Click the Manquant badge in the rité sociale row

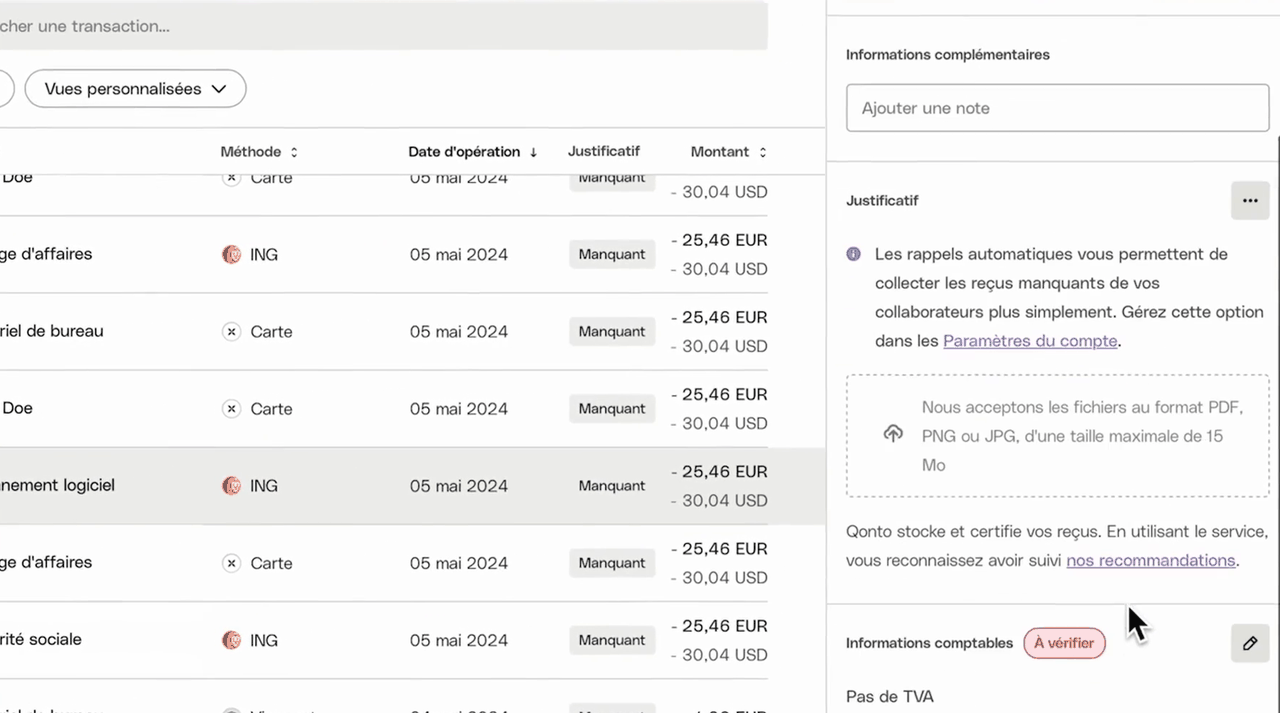point(612,640)
